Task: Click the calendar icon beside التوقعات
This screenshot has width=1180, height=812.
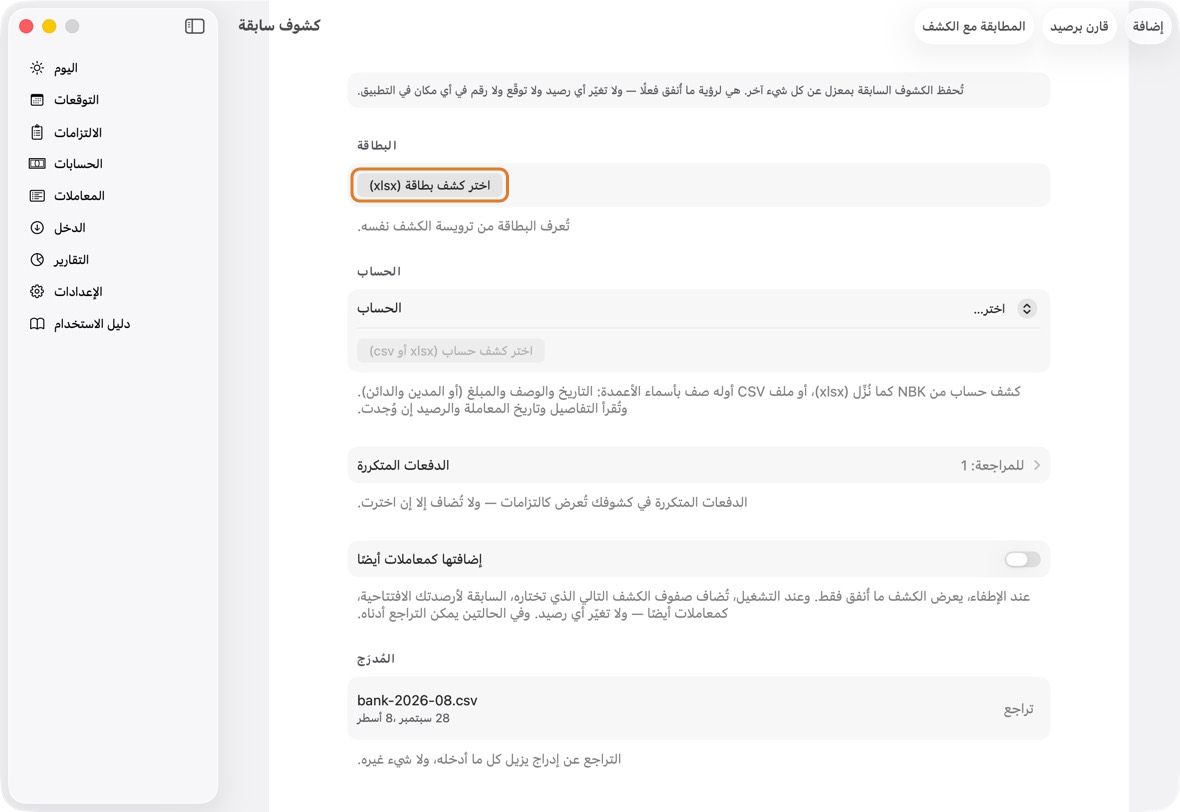Action: (x=37, y=100)
